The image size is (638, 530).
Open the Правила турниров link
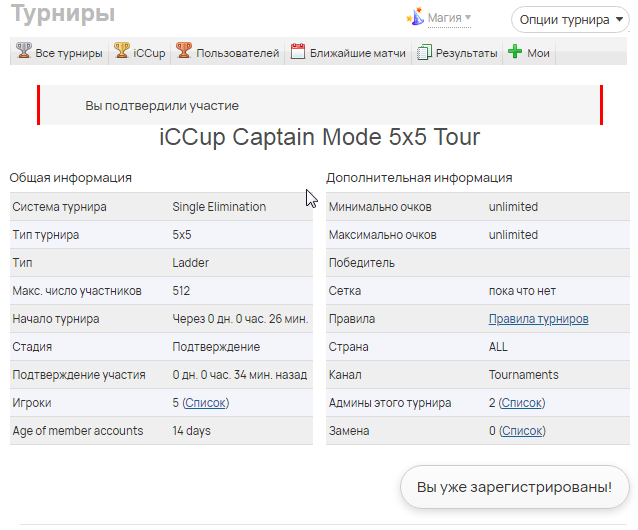point(538,319)
